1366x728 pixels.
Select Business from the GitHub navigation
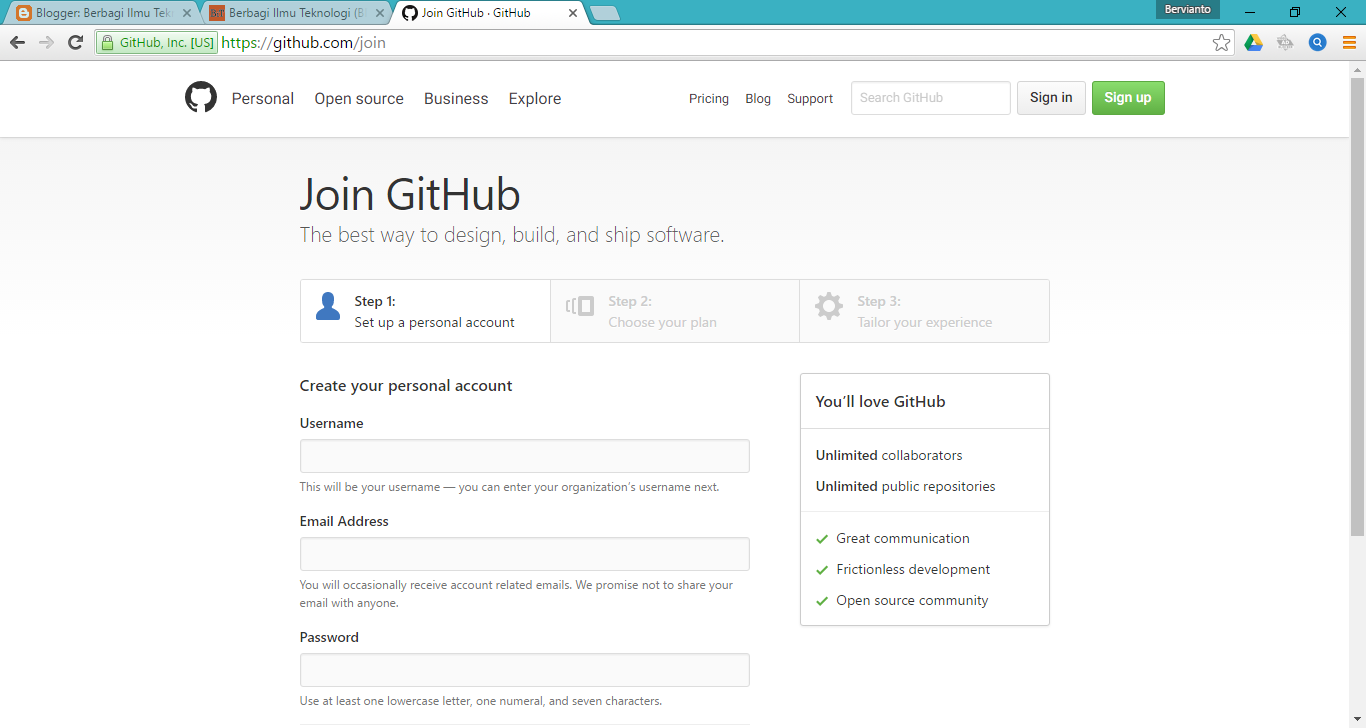(x=456, y=98)
